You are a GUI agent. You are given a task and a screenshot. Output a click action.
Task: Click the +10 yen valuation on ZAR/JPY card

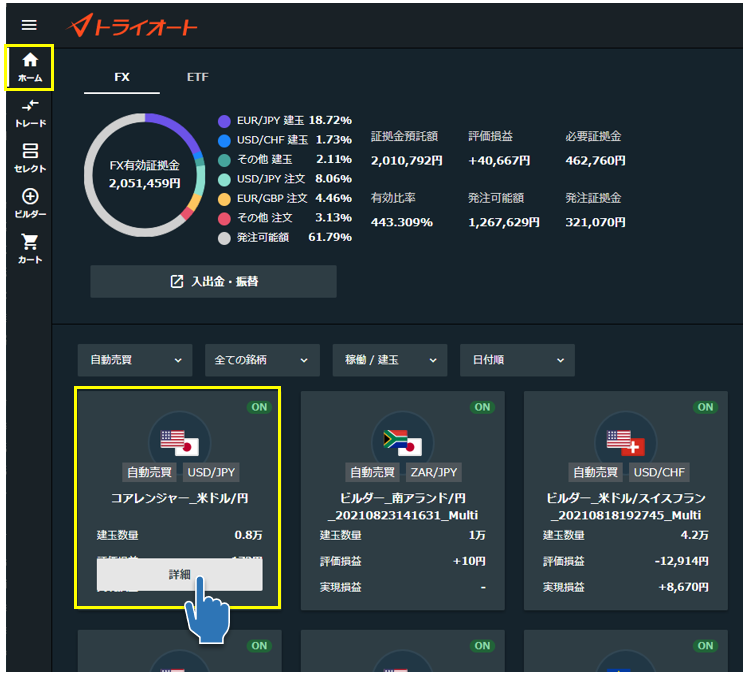[x=469, y=561]
